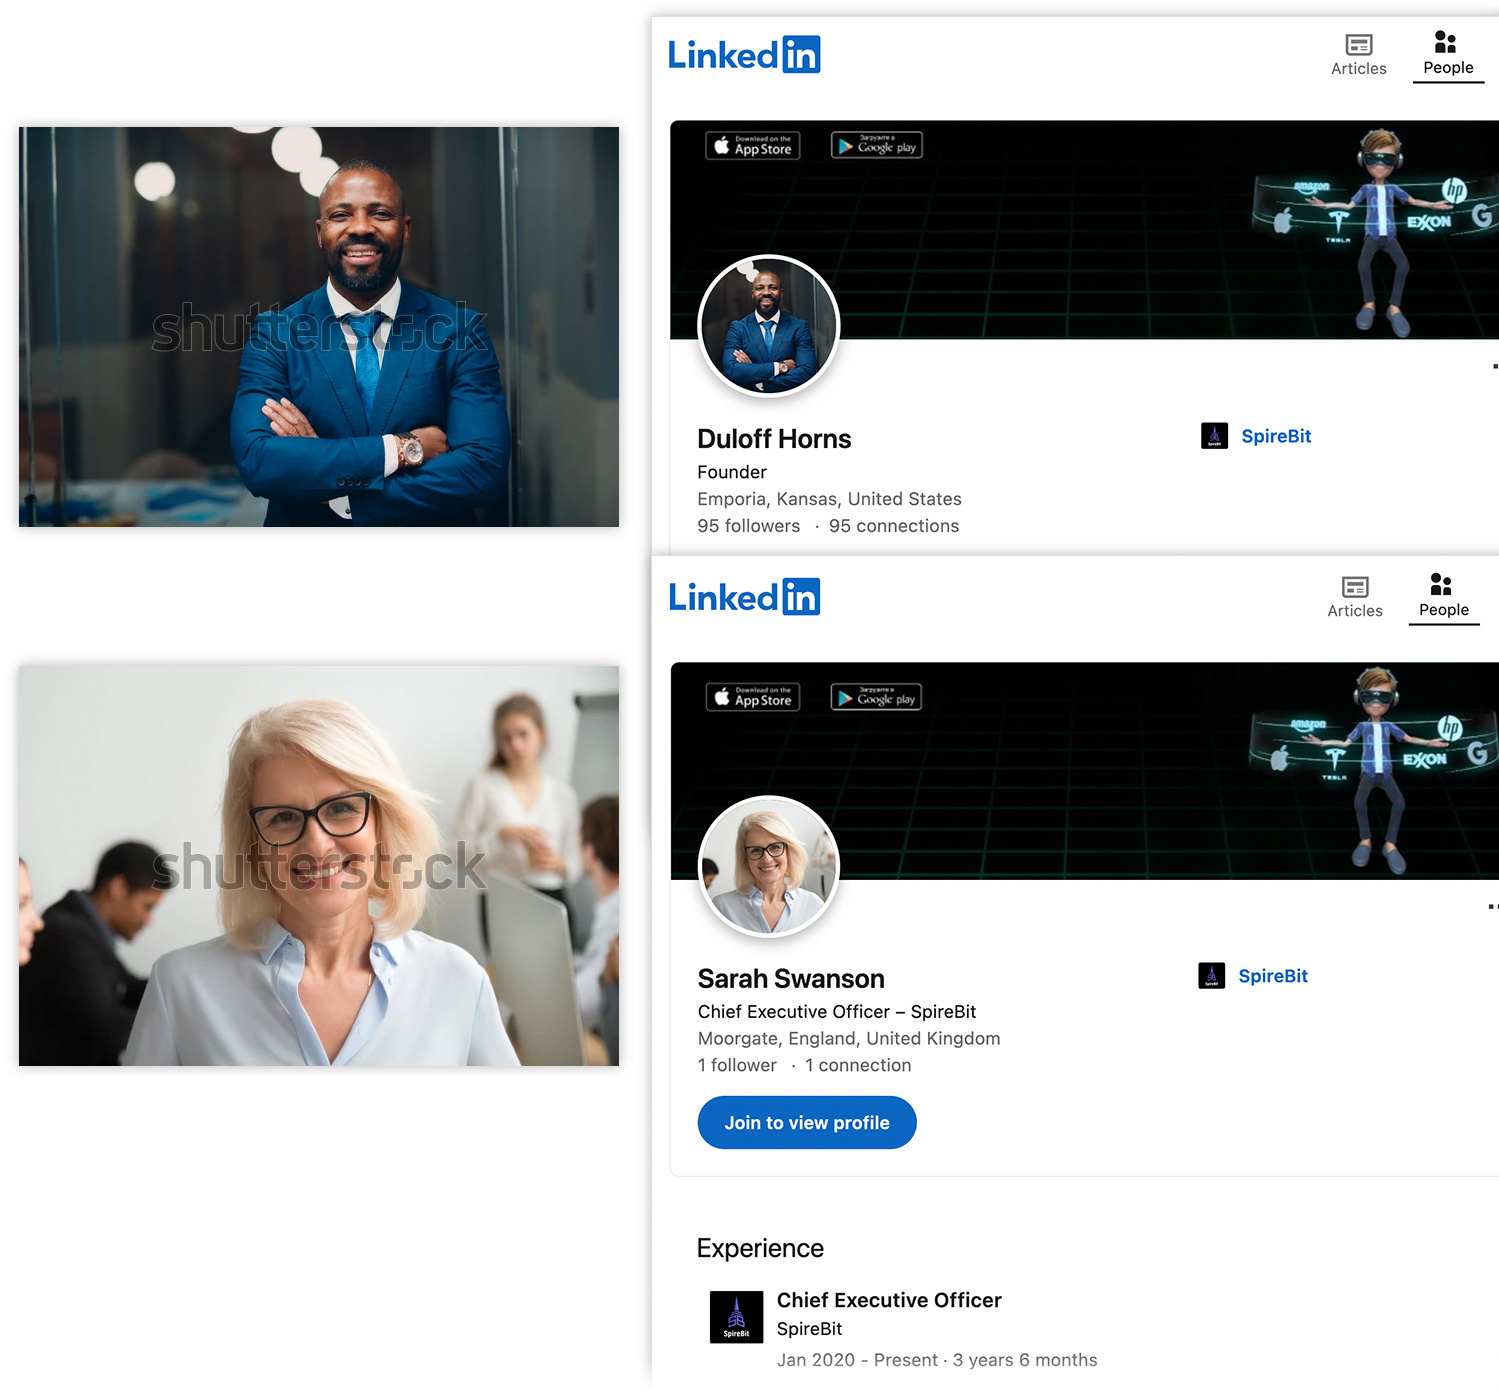Click the LinkedIn logo above Duloff Horns' profile
The width and height of the screenshot is (1499, 1399).
tap(743, 55)
